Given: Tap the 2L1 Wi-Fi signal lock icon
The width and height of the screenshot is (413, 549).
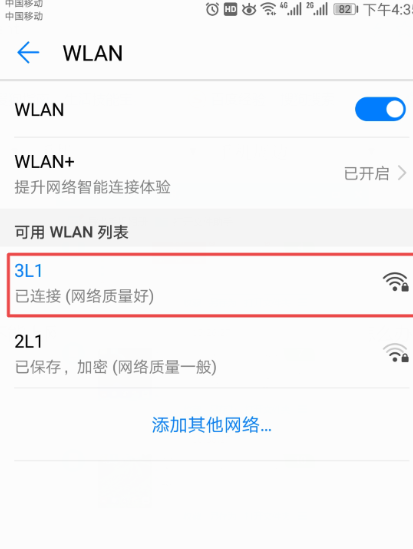Looking at the screenshot, I should click(x=396, y=353).
